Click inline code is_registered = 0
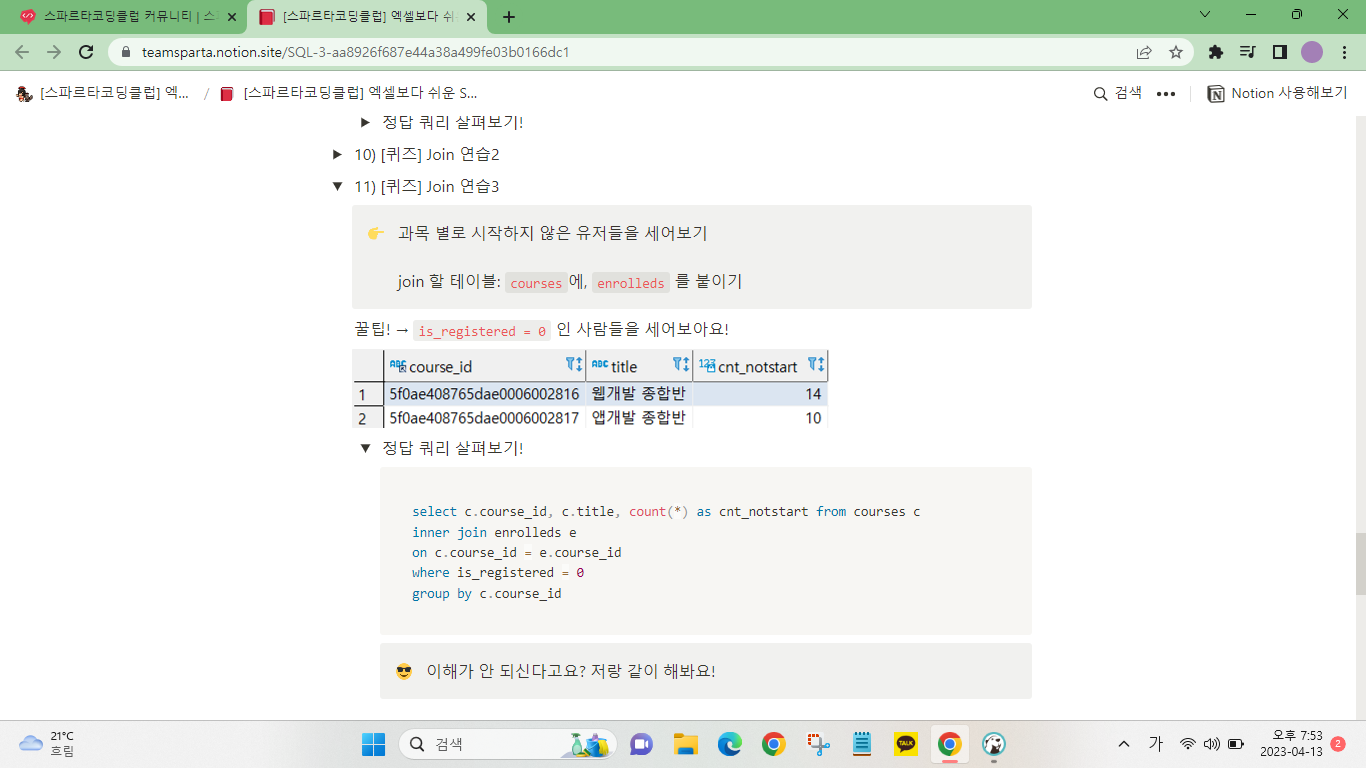Image resolution: width=1366 pixels, height=768 pixels. pos(482,331)
